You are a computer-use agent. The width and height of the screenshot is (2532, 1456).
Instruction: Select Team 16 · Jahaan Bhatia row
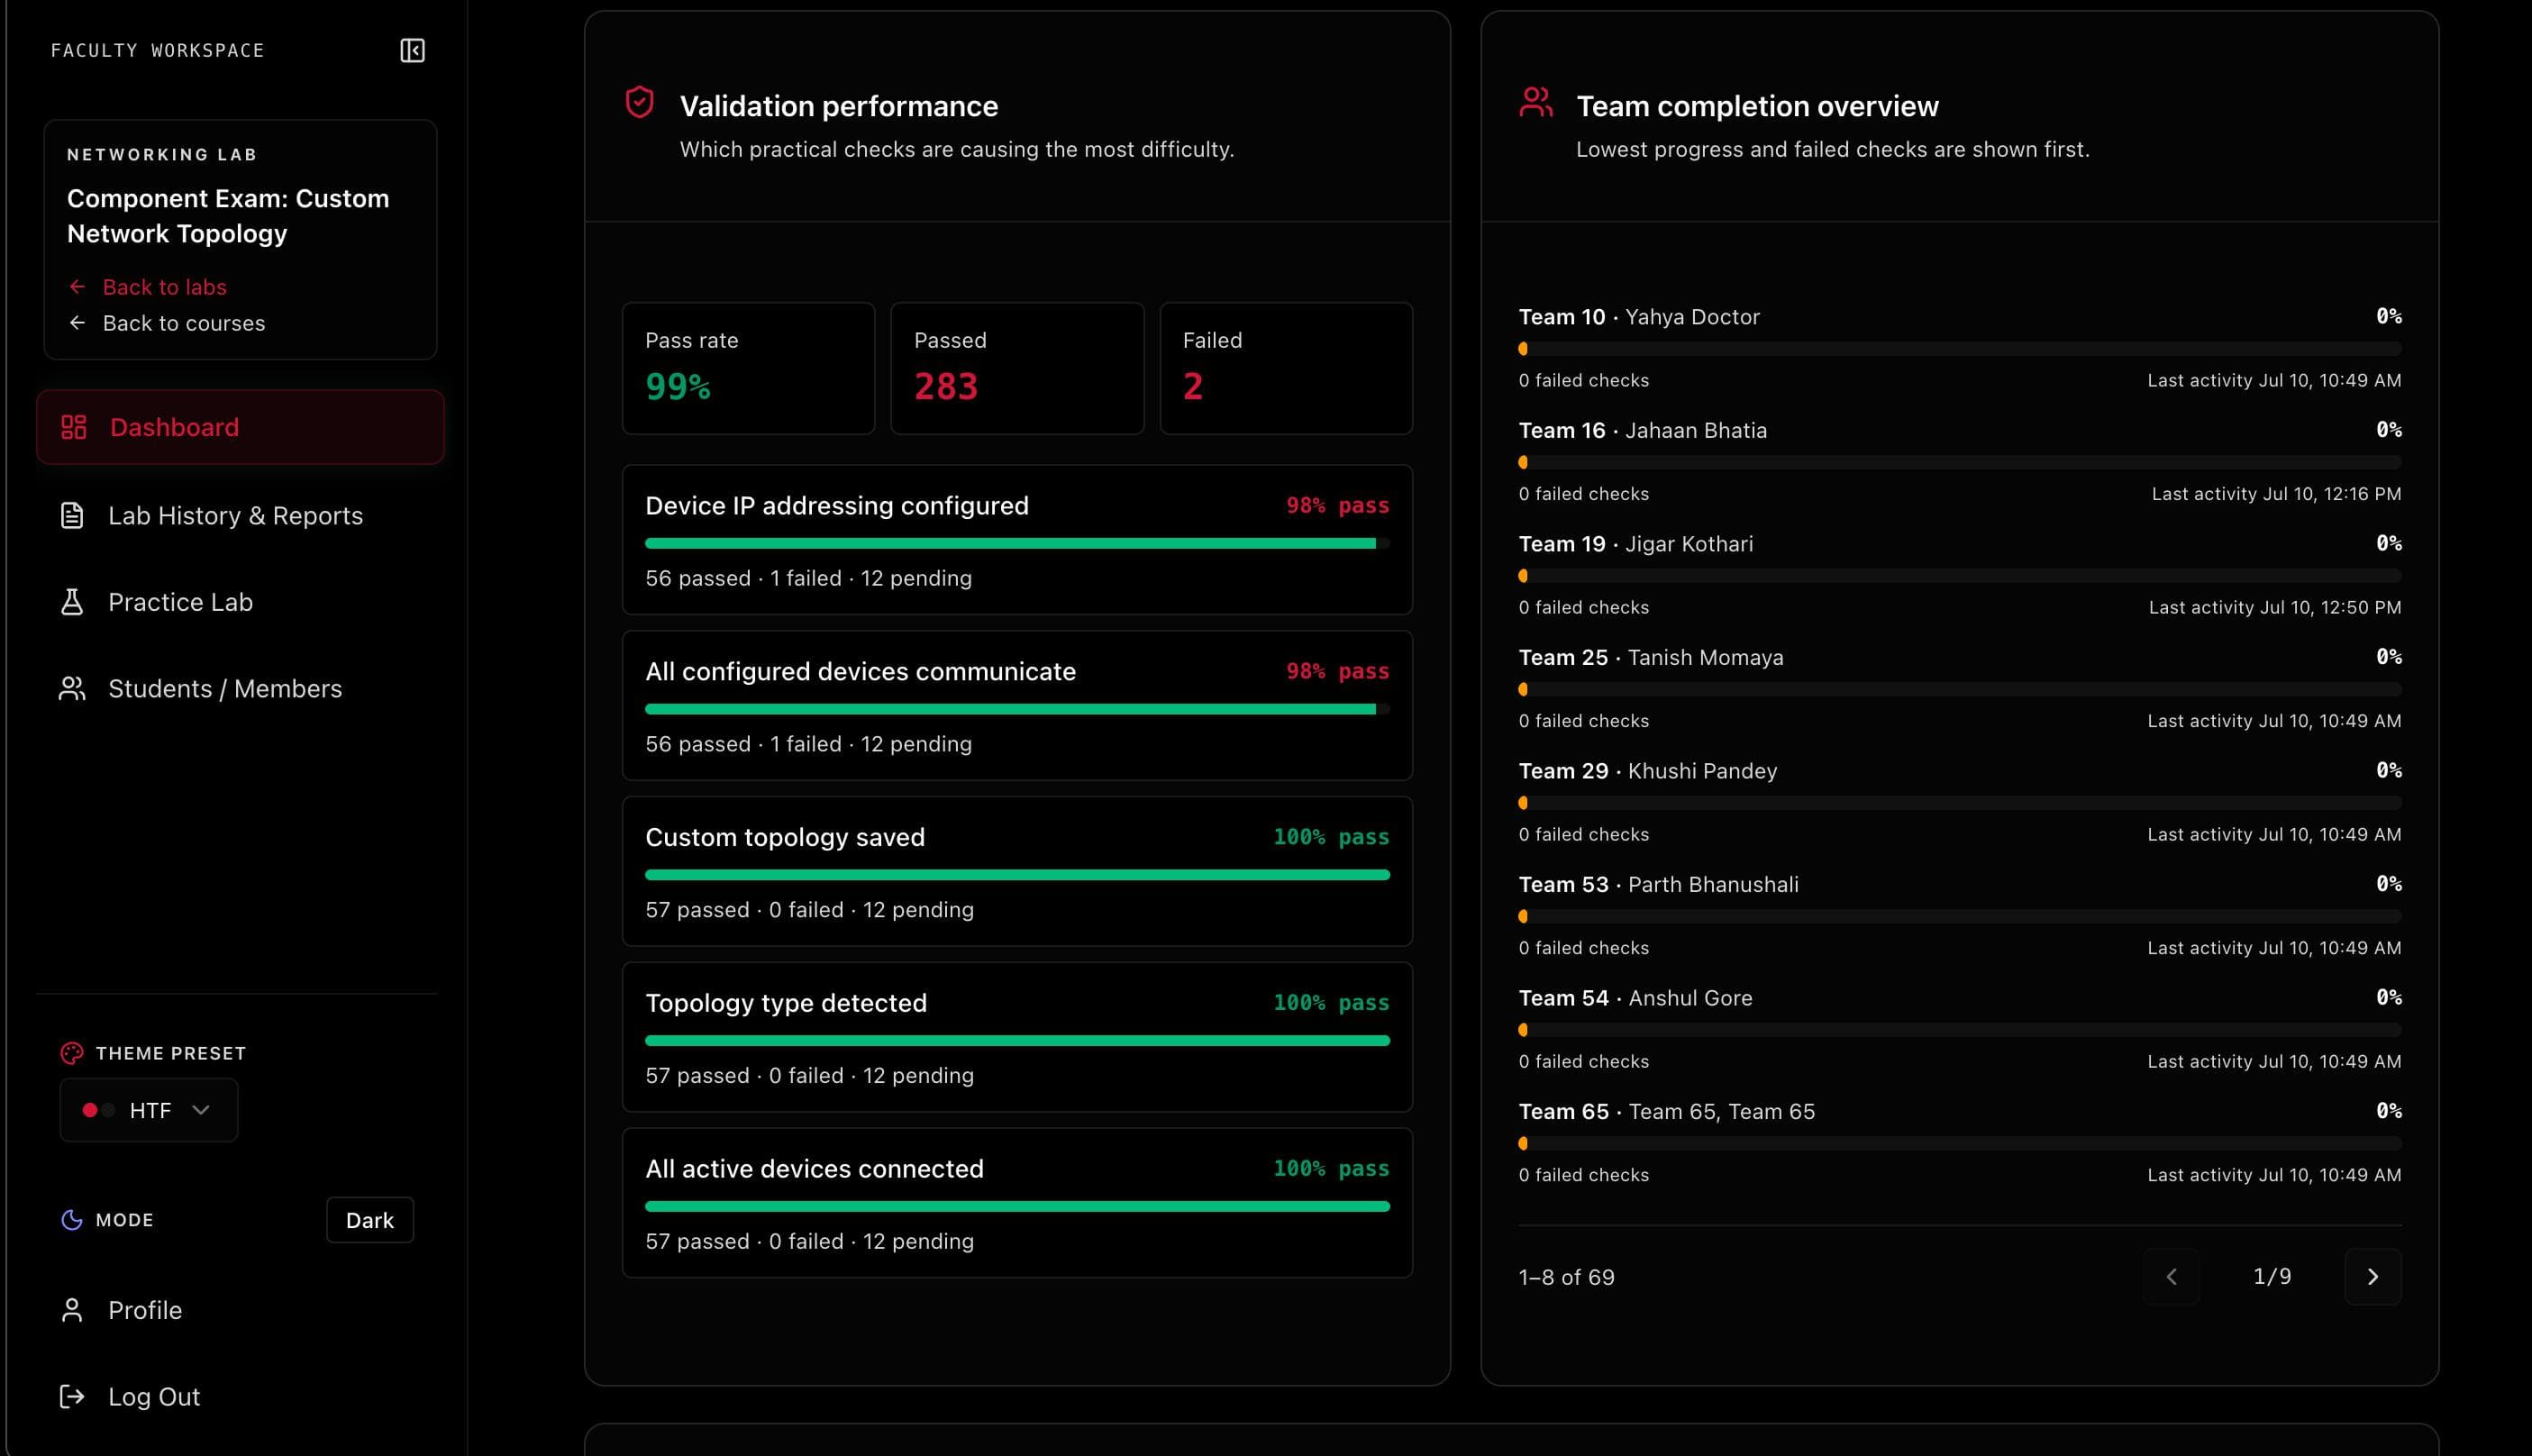point(1960,461)
